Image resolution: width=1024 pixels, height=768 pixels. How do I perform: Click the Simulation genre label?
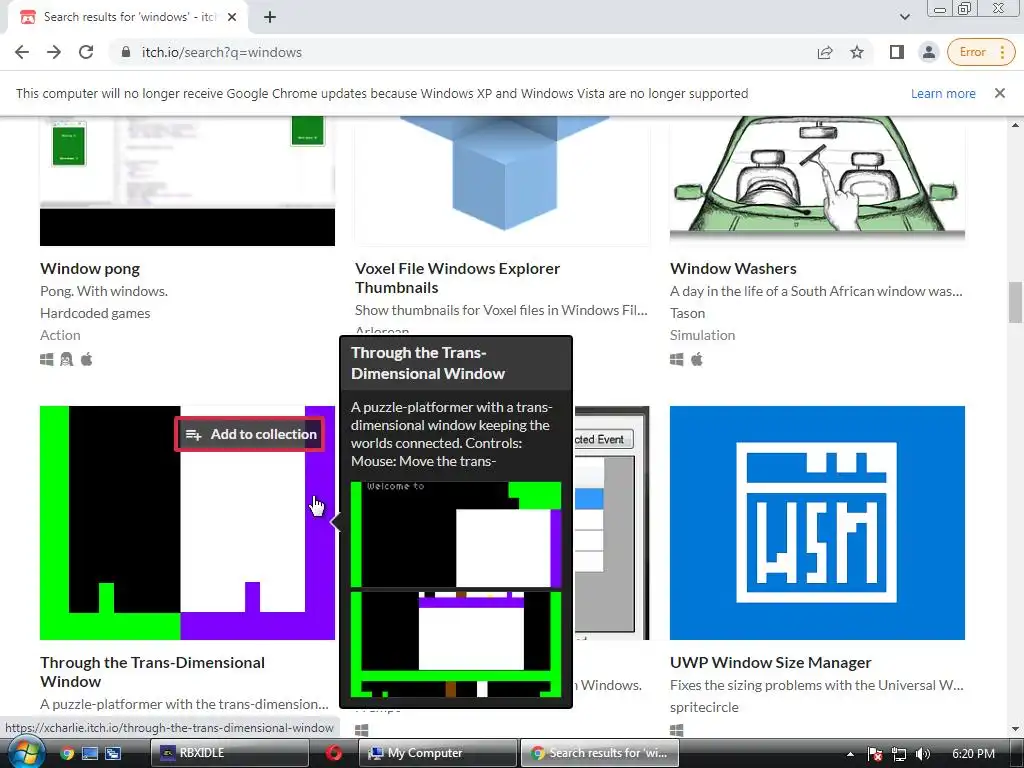703,335
